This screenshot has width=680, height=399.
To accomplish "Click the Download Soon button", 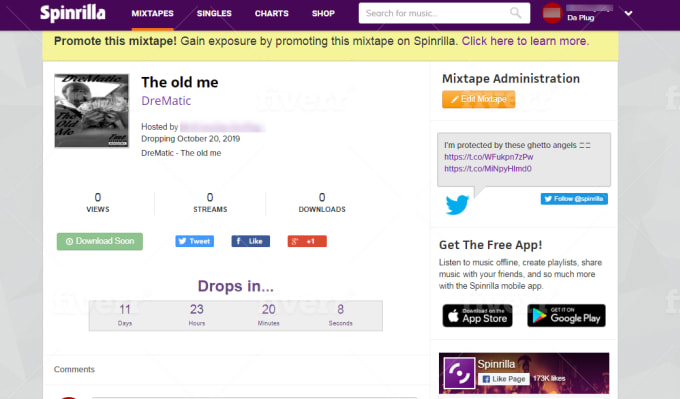I will (x=100, y=241).
